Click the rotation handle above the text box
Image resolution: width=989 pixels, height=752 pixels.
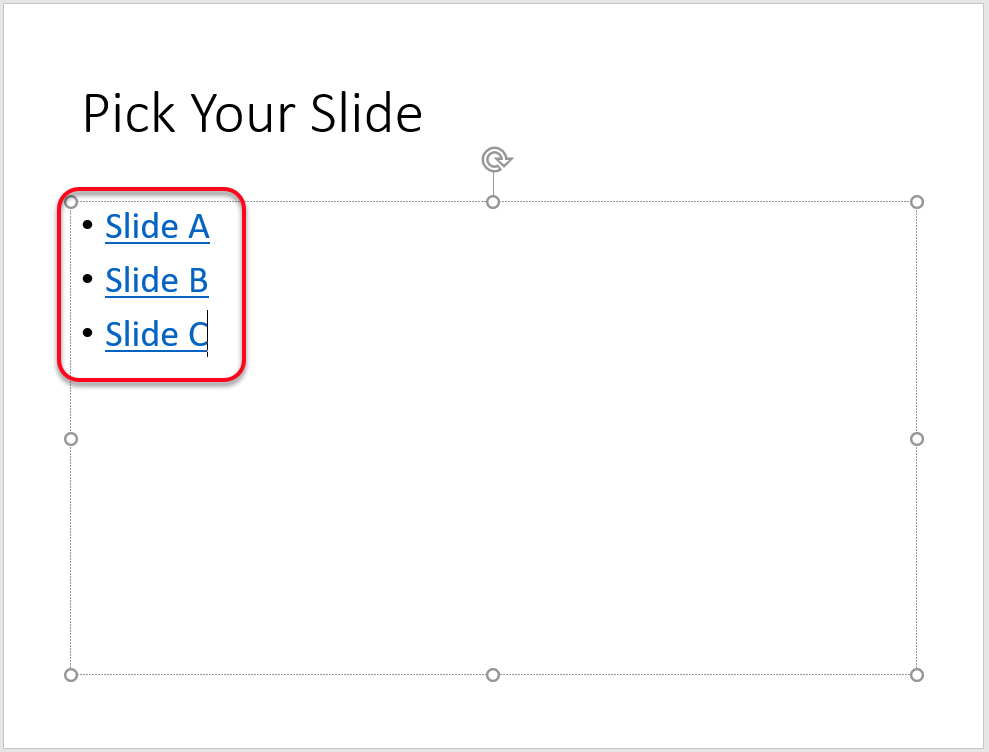pos(494,159)
